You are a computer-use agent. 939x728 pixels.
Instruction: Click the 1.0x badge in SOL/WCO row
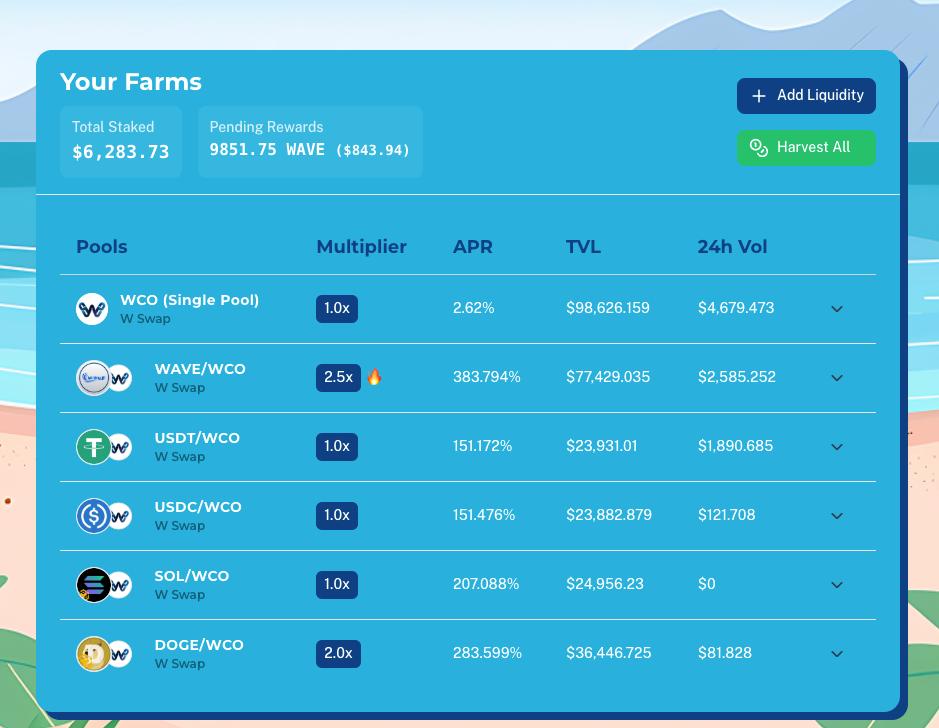coord(337,585)
